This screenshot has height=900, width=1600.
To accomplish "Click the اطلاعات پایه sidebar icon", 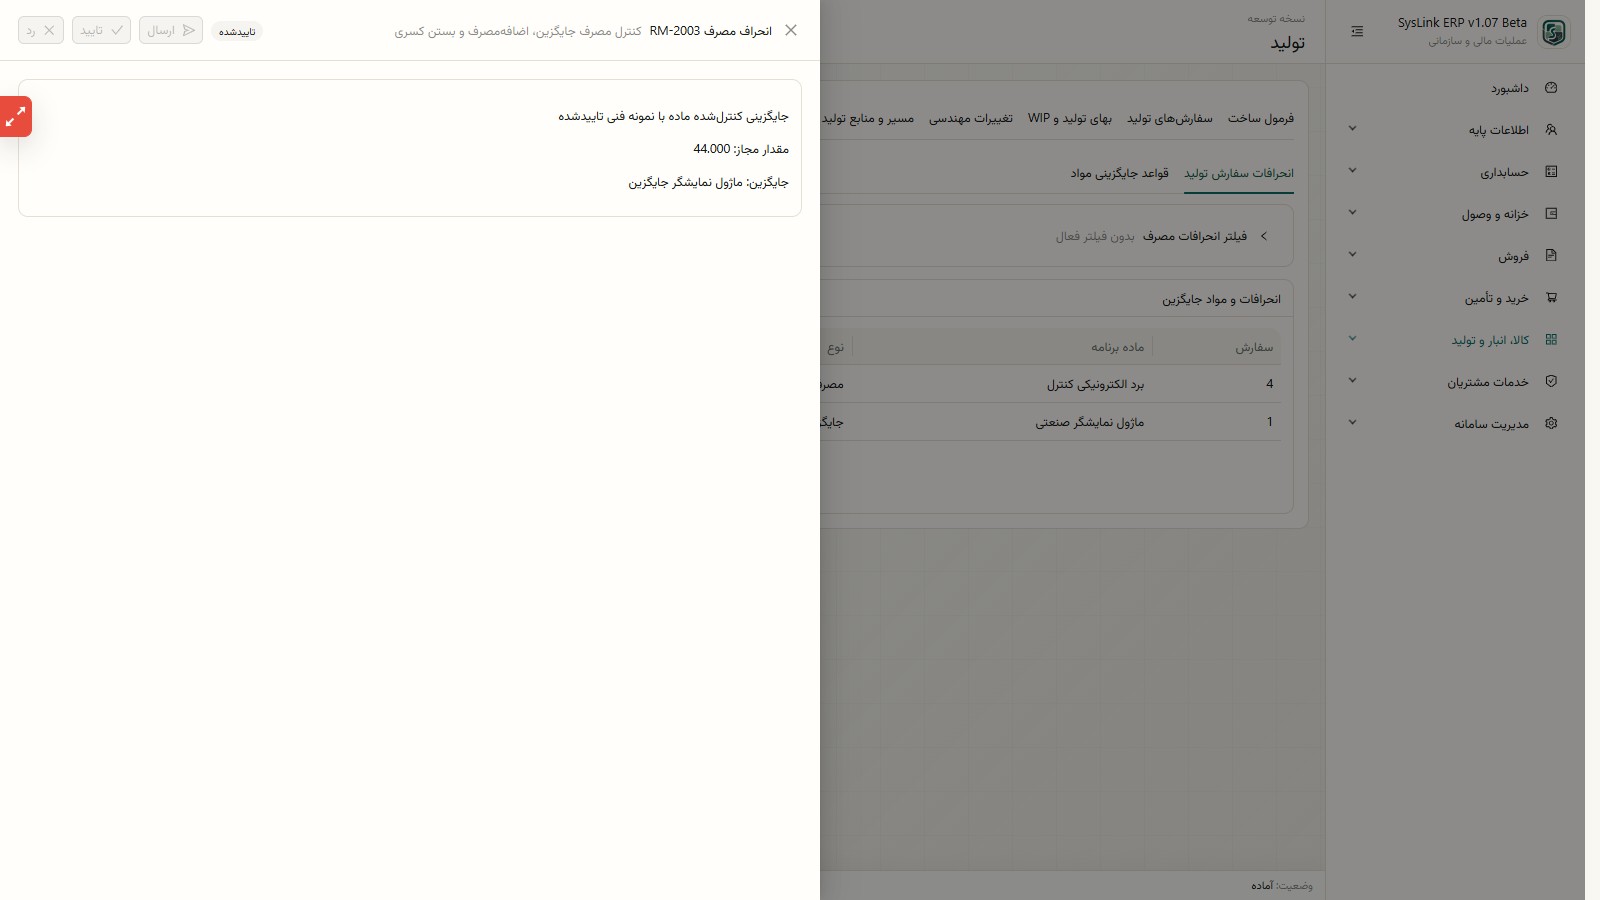I will [1551, 130].
